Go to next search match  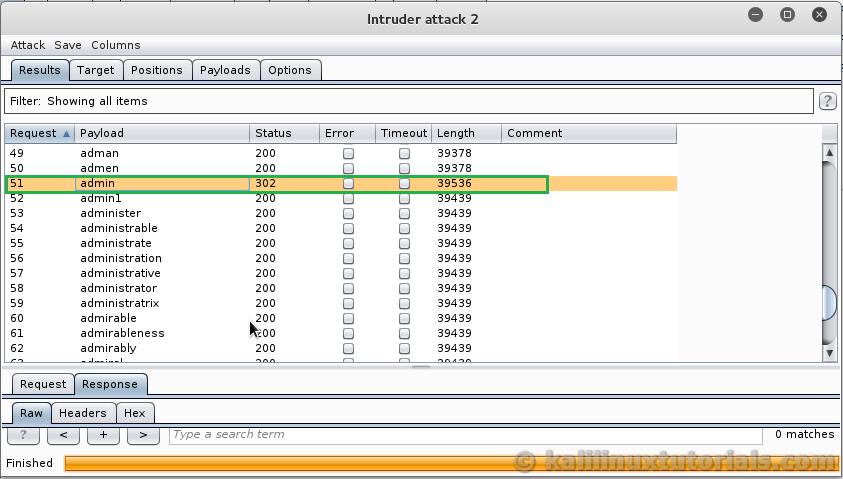click(143, 435)
